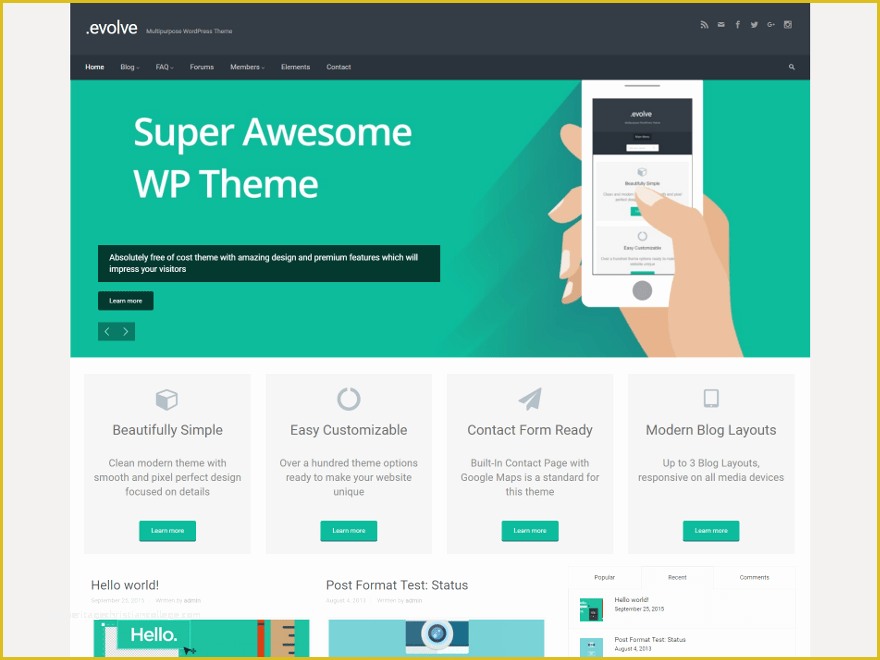Open the Contact menu item
The width and height of the screenshot is (880, 660).
(338, 67)
